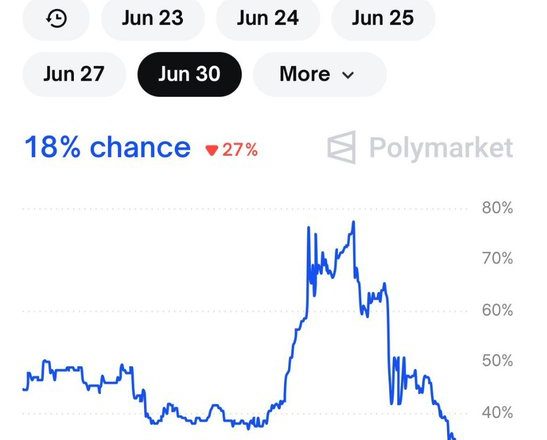This screenshot has height=440, width=547.
Task: Click the red down triangle indicator
Action: (212, 150)
